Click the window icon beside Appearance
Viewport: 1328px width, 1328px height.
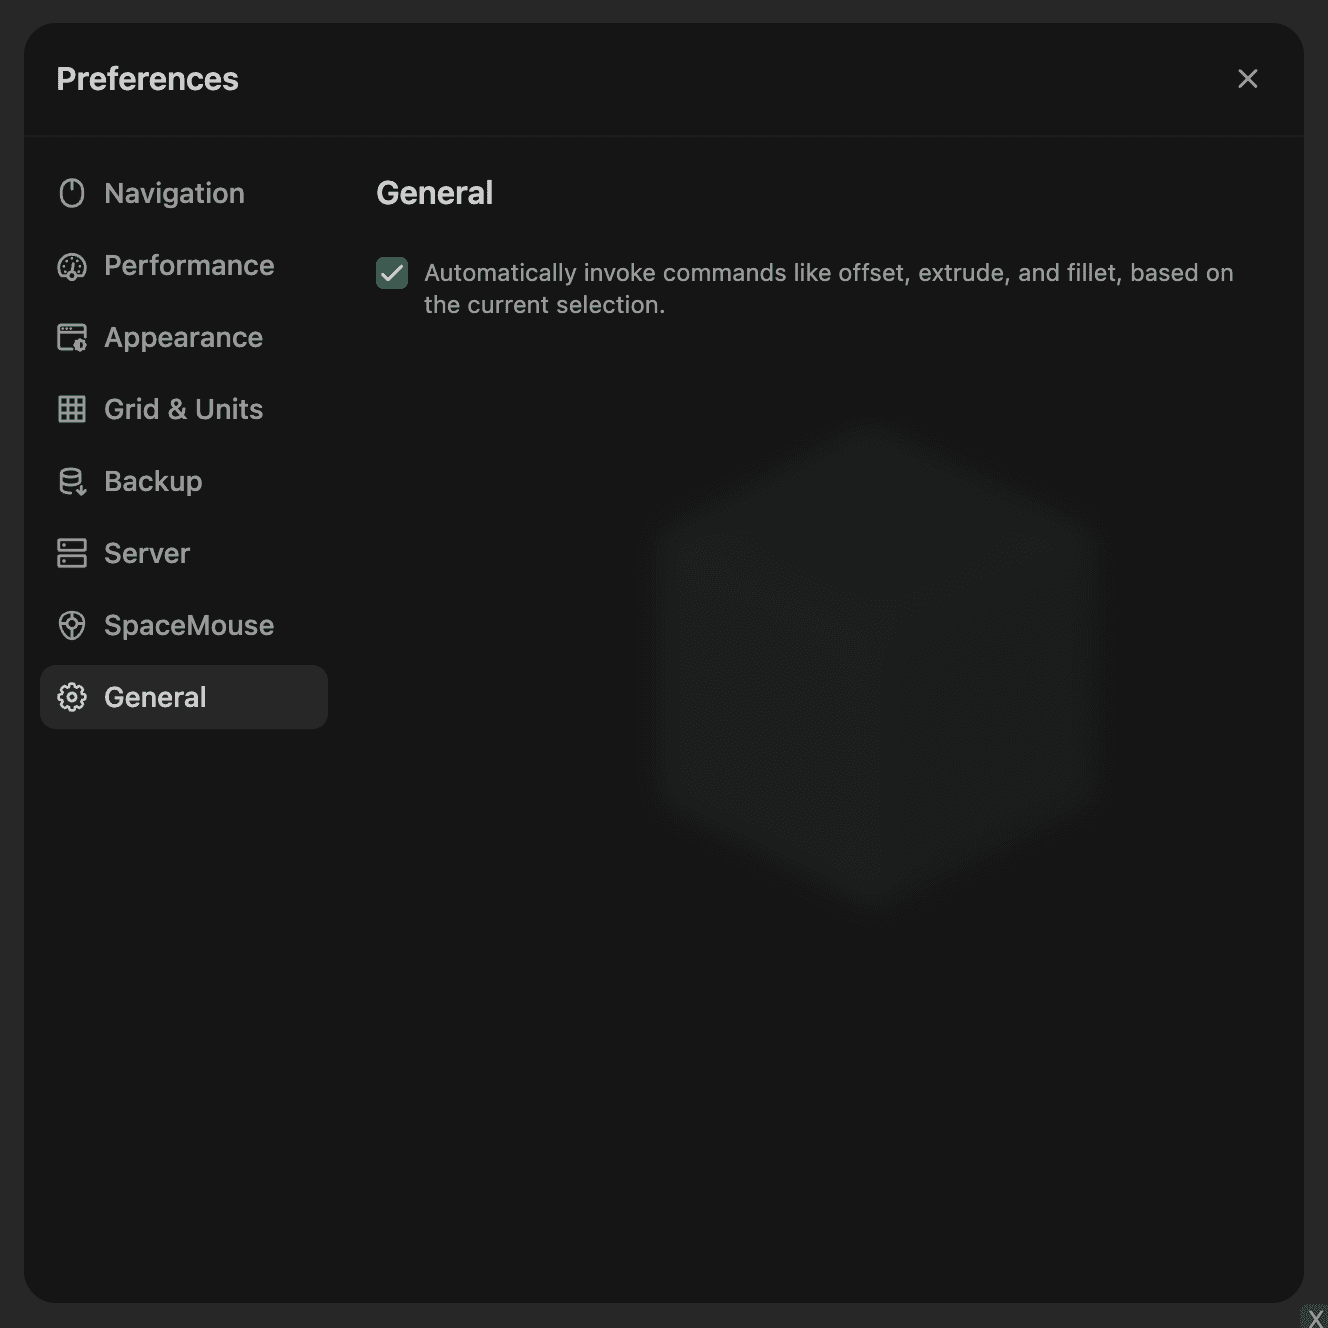pos(72,338)
